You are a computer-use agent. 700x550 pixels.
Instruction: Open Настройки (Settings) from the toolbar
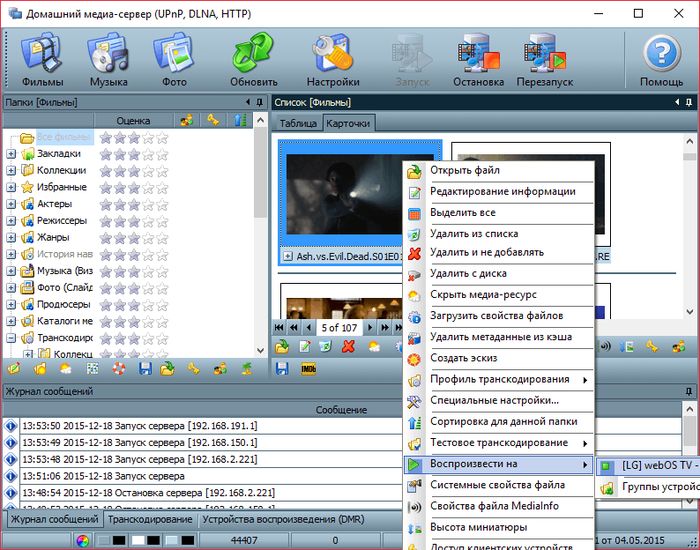(x=333, y=59)
